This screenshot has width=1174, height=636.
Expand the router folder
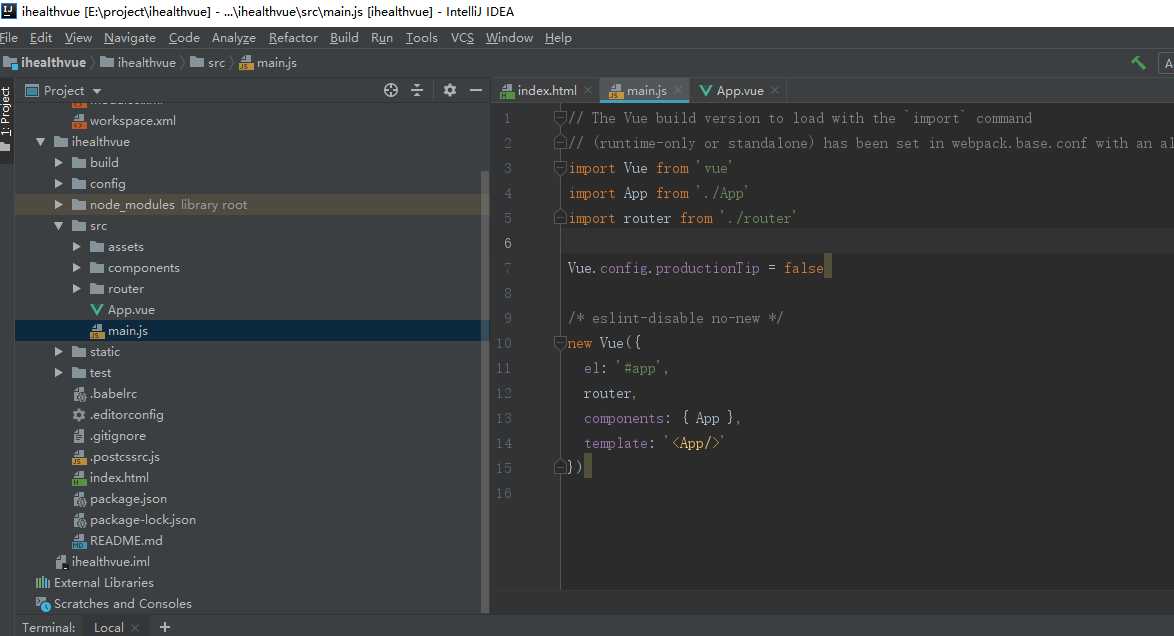(x=76, y=288)
